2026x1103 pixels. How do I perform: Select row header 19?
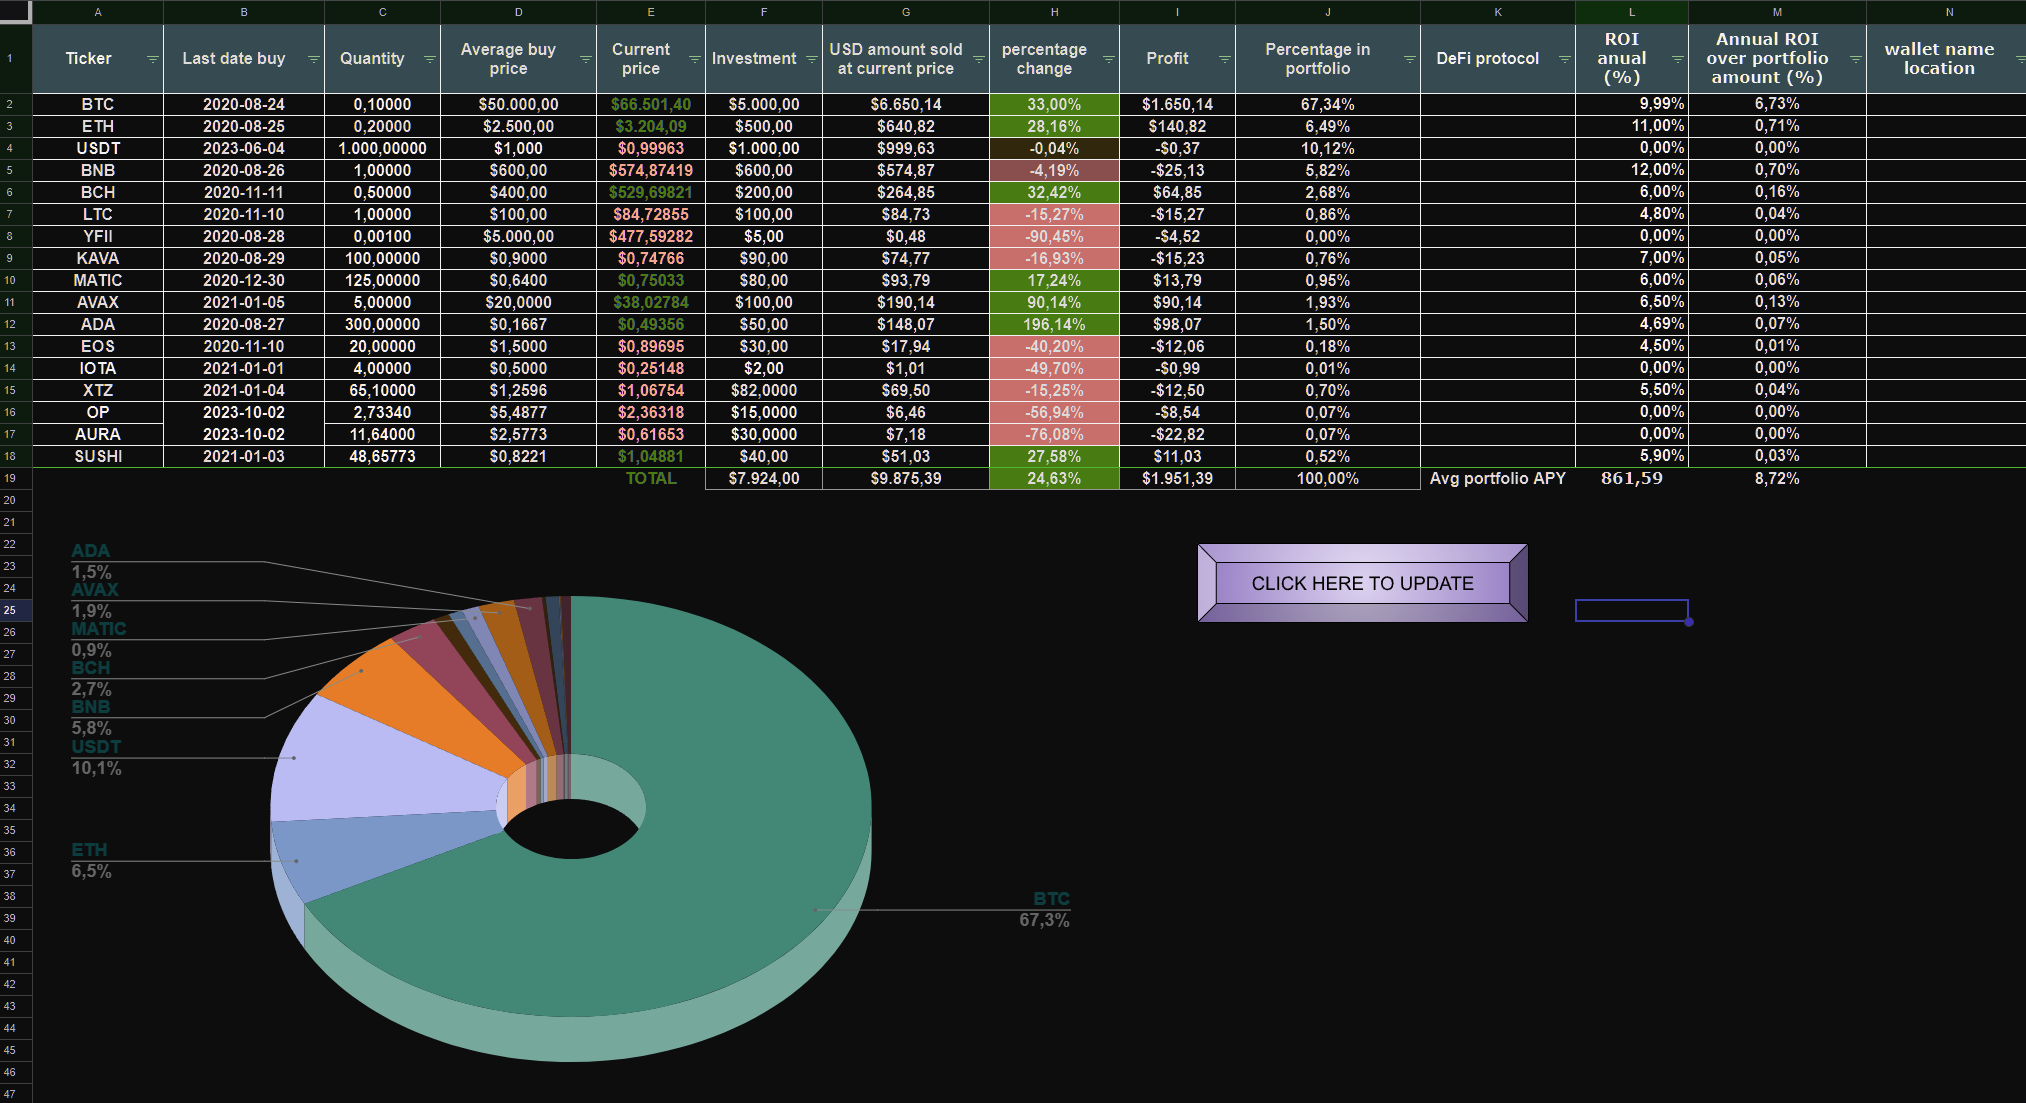pyautogui.click(x=10, y=478)
